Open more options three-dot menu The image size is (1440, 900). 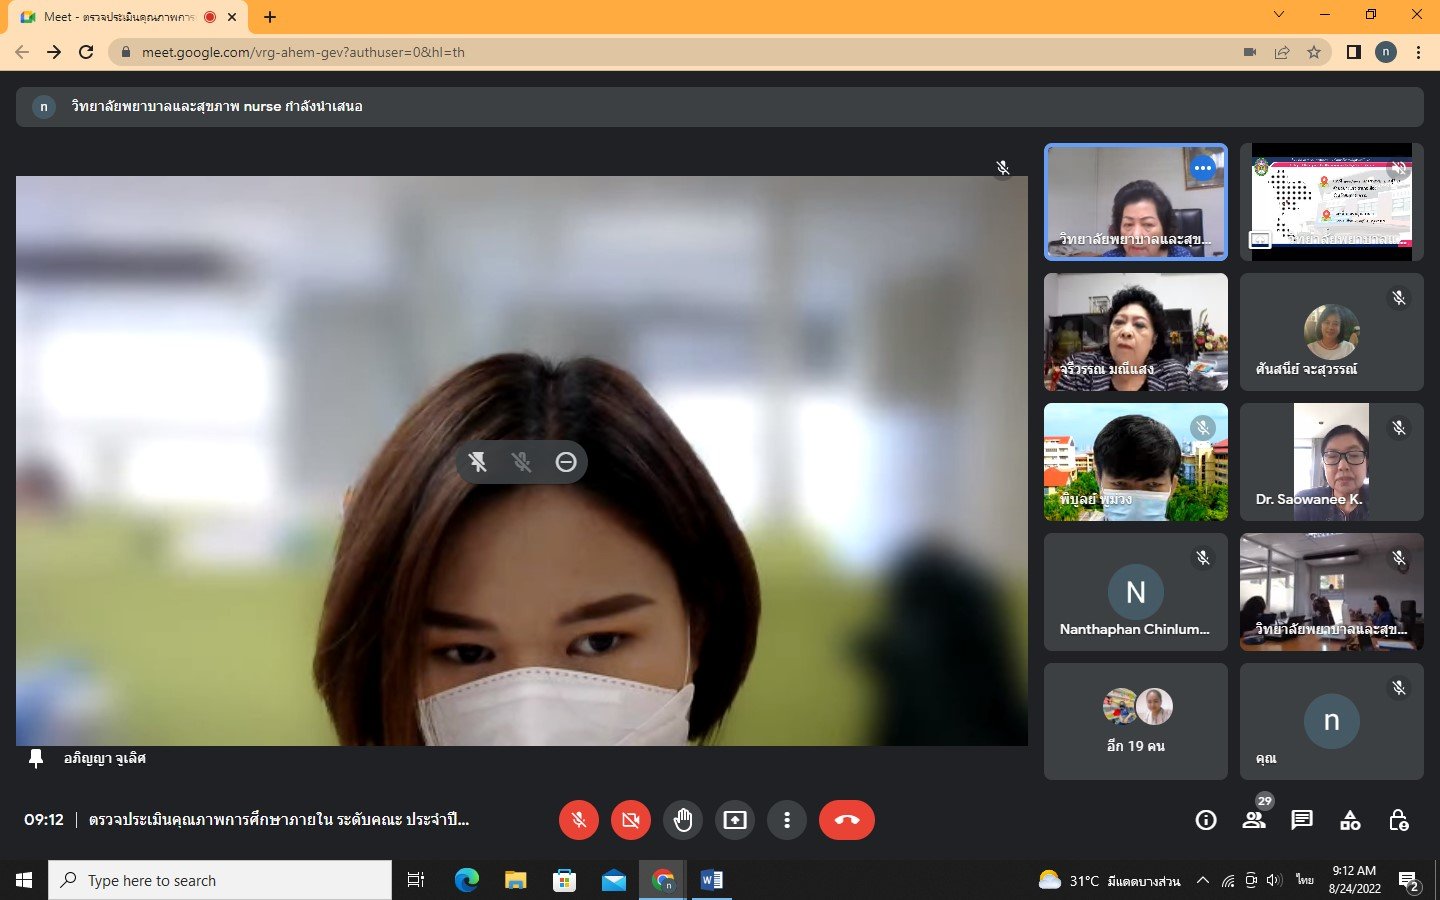[x=787, y=820]
